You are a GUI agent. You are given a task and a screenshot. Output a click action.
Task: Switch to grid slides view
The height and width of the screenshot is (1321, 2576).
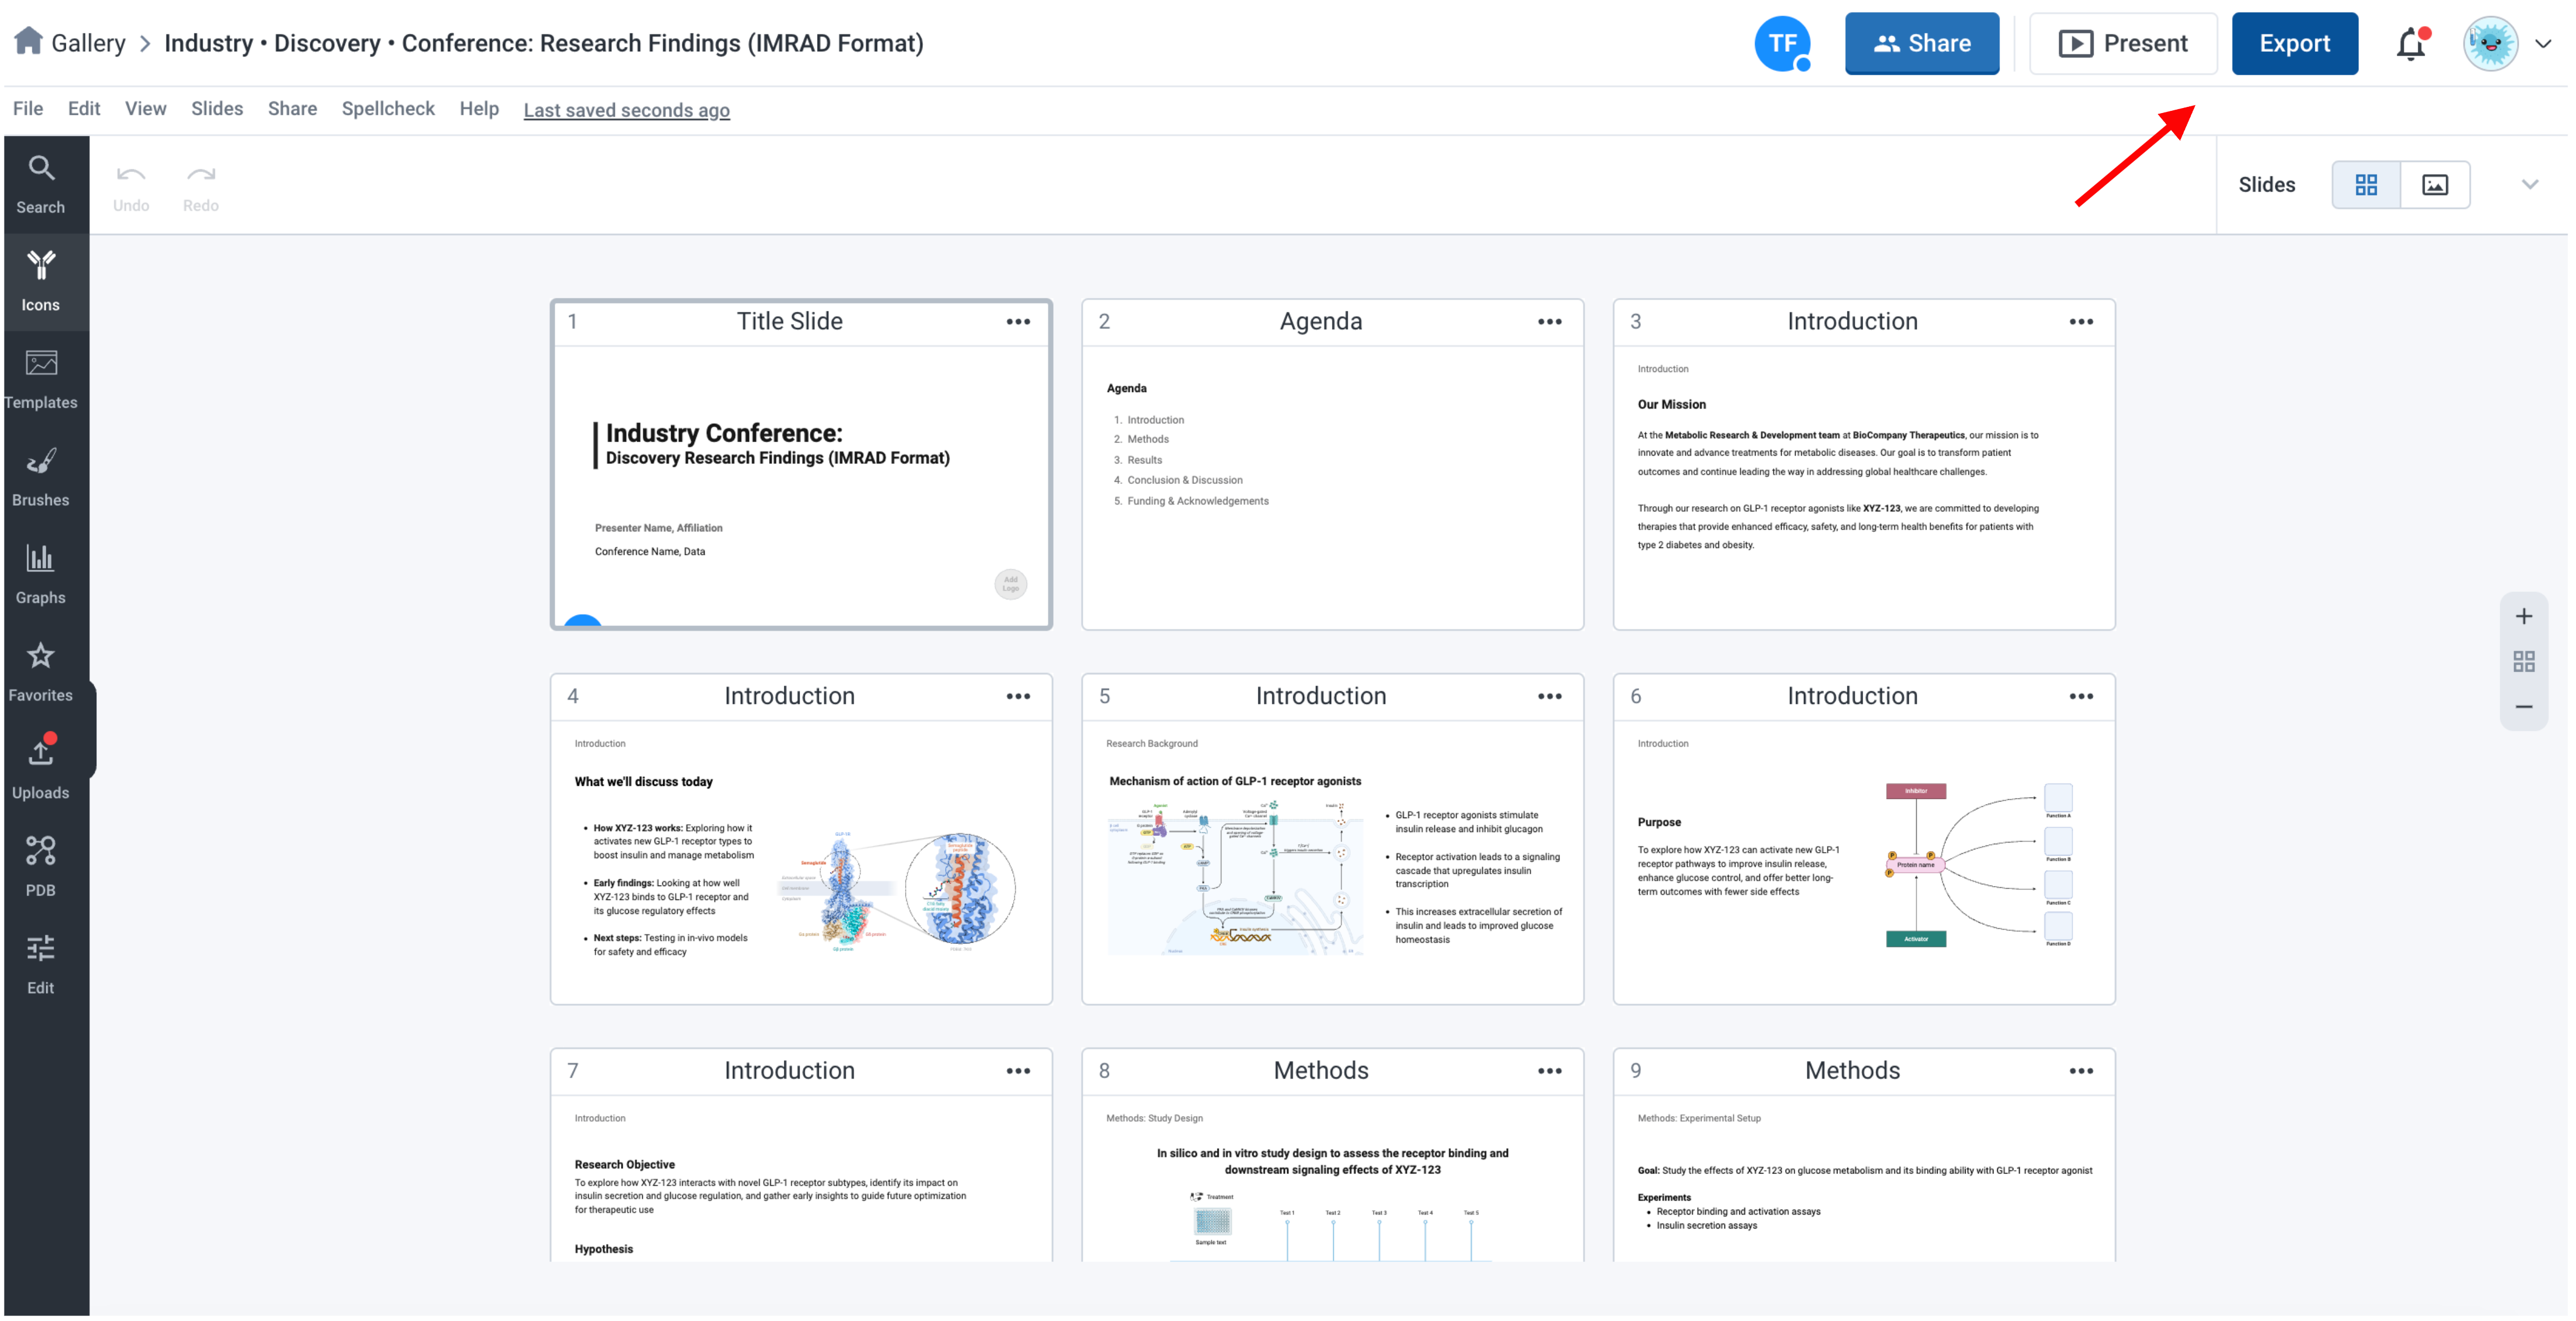[x=2366, y=185]
